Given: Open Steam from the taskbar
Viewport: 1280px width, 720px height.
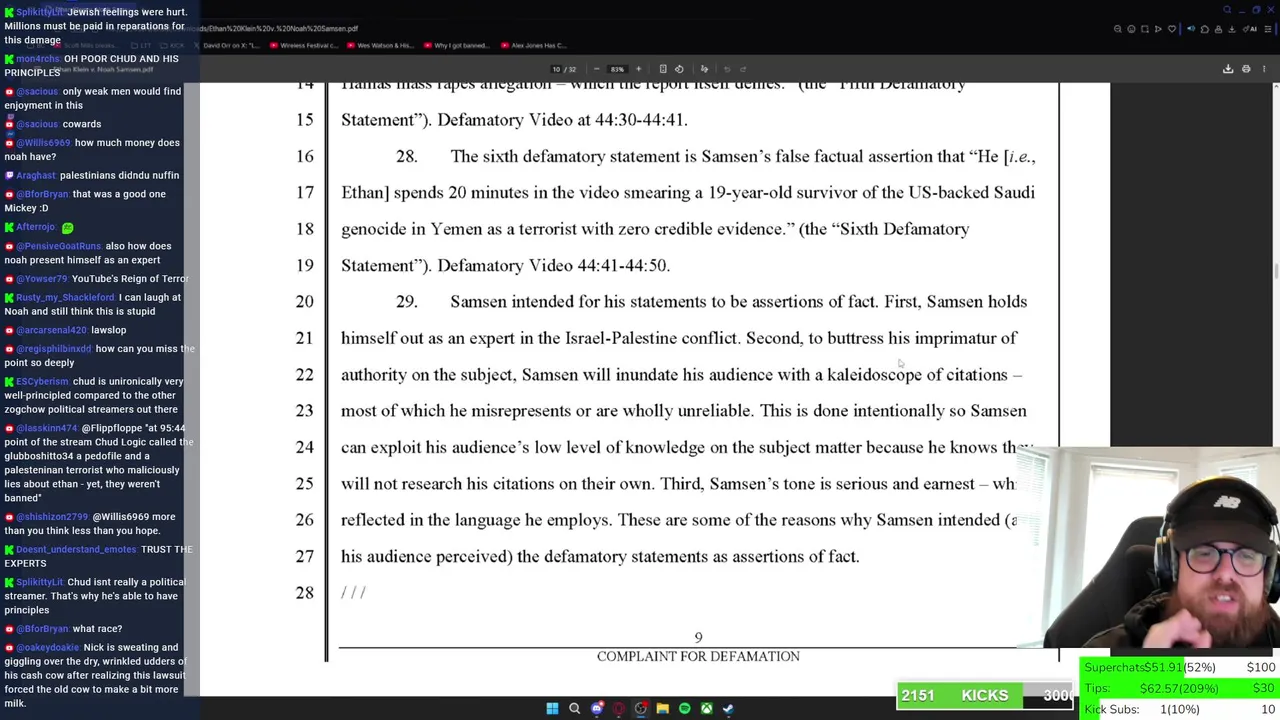Looking at the screenshot, I should [x=728, y=709].
